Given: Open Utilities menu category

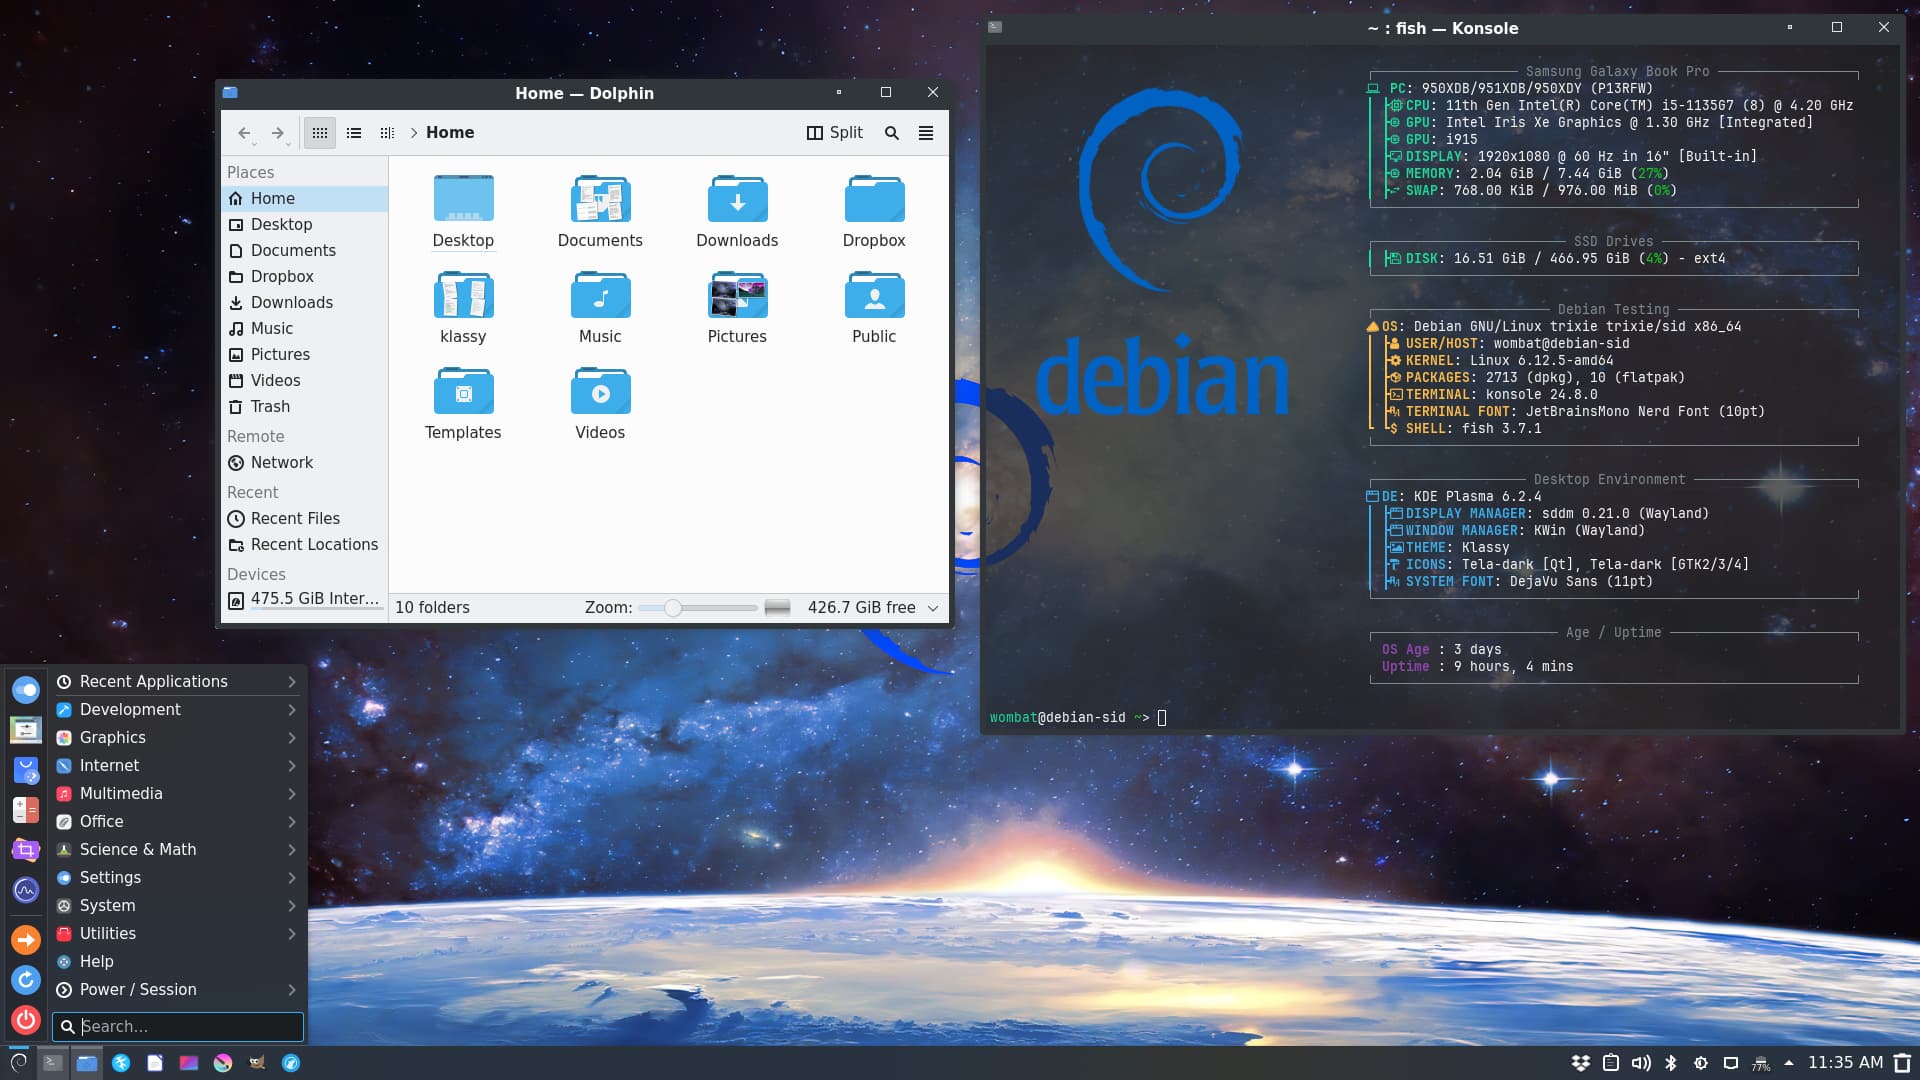Looking at the screenshot, I should coord(177,934).
